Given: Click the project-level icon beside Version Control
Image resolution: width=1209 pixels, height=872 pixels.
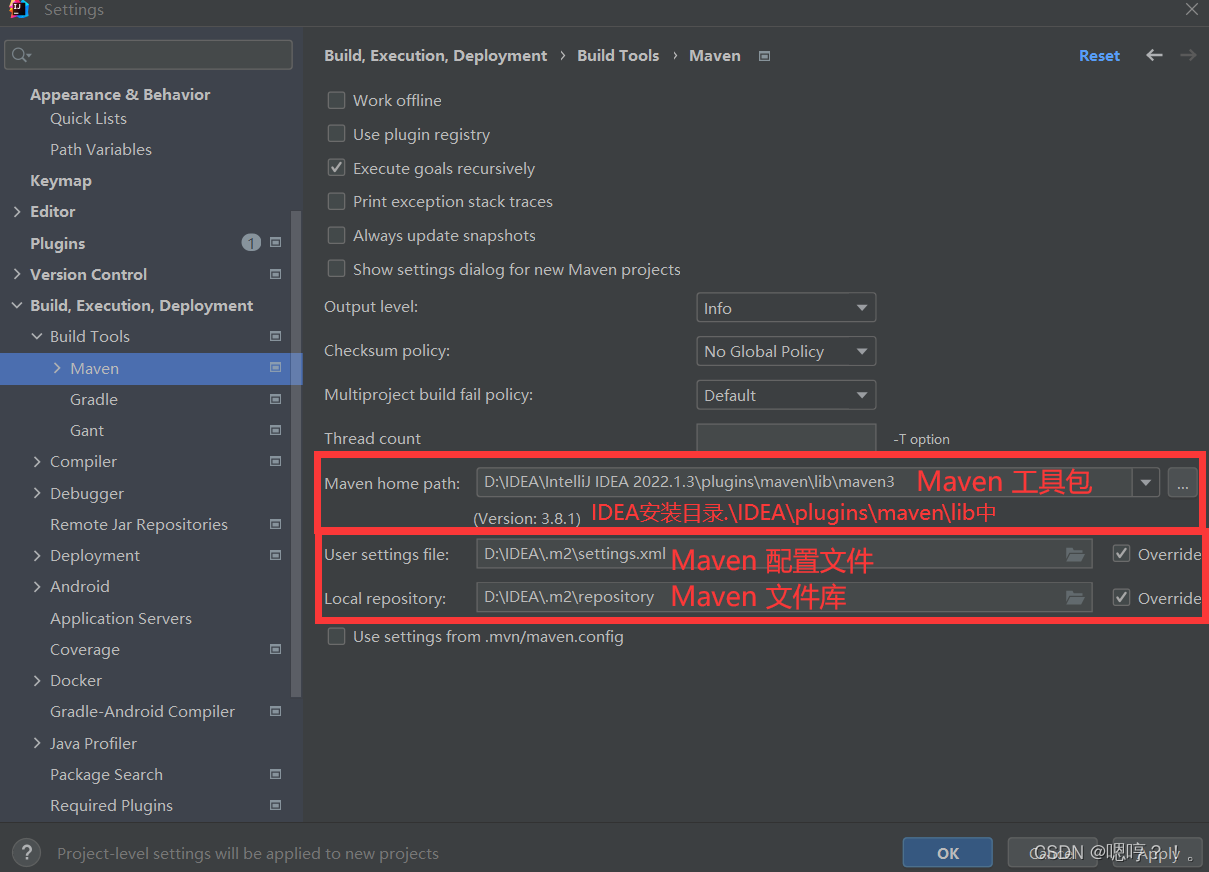Looking at the screenshot, I should pyautogui.click(x=276, y=274).
